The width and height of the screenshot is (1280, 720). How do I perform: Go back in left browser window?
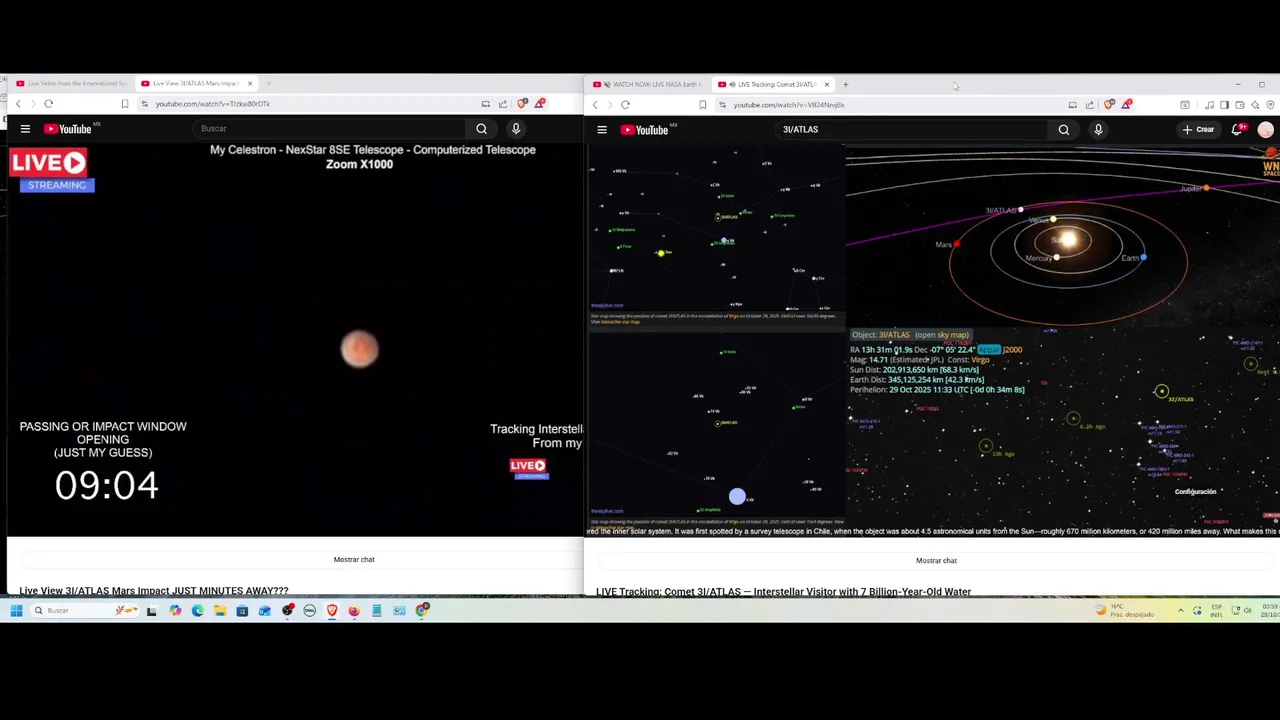tap(18, 104)
